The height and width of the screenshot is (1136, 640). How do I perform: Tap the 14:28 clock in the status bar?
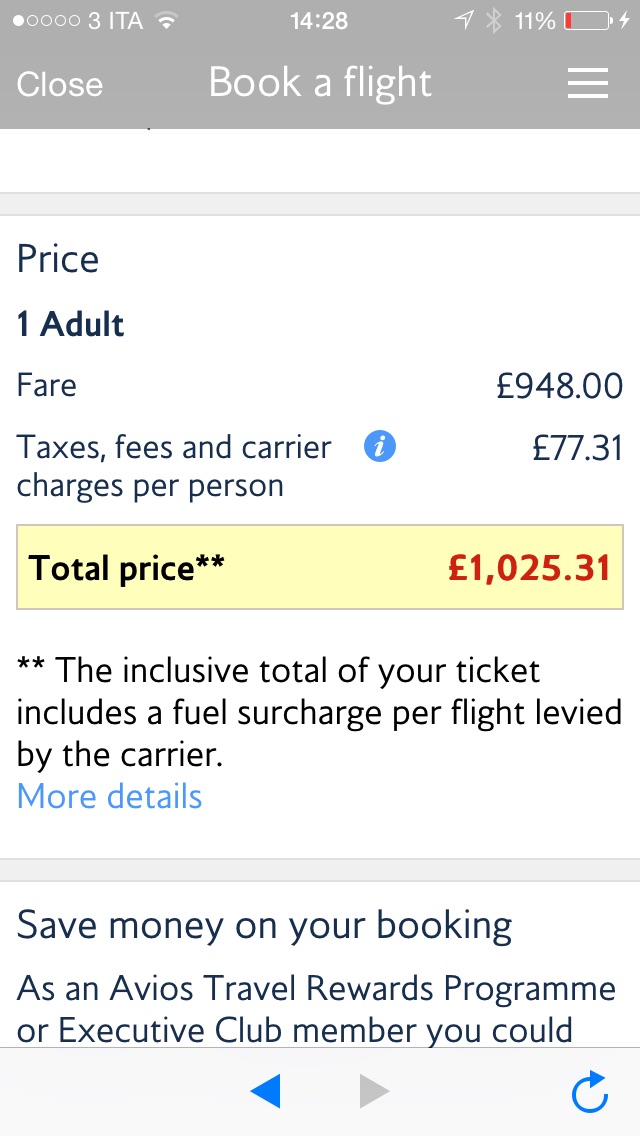(x=319, y=21)
